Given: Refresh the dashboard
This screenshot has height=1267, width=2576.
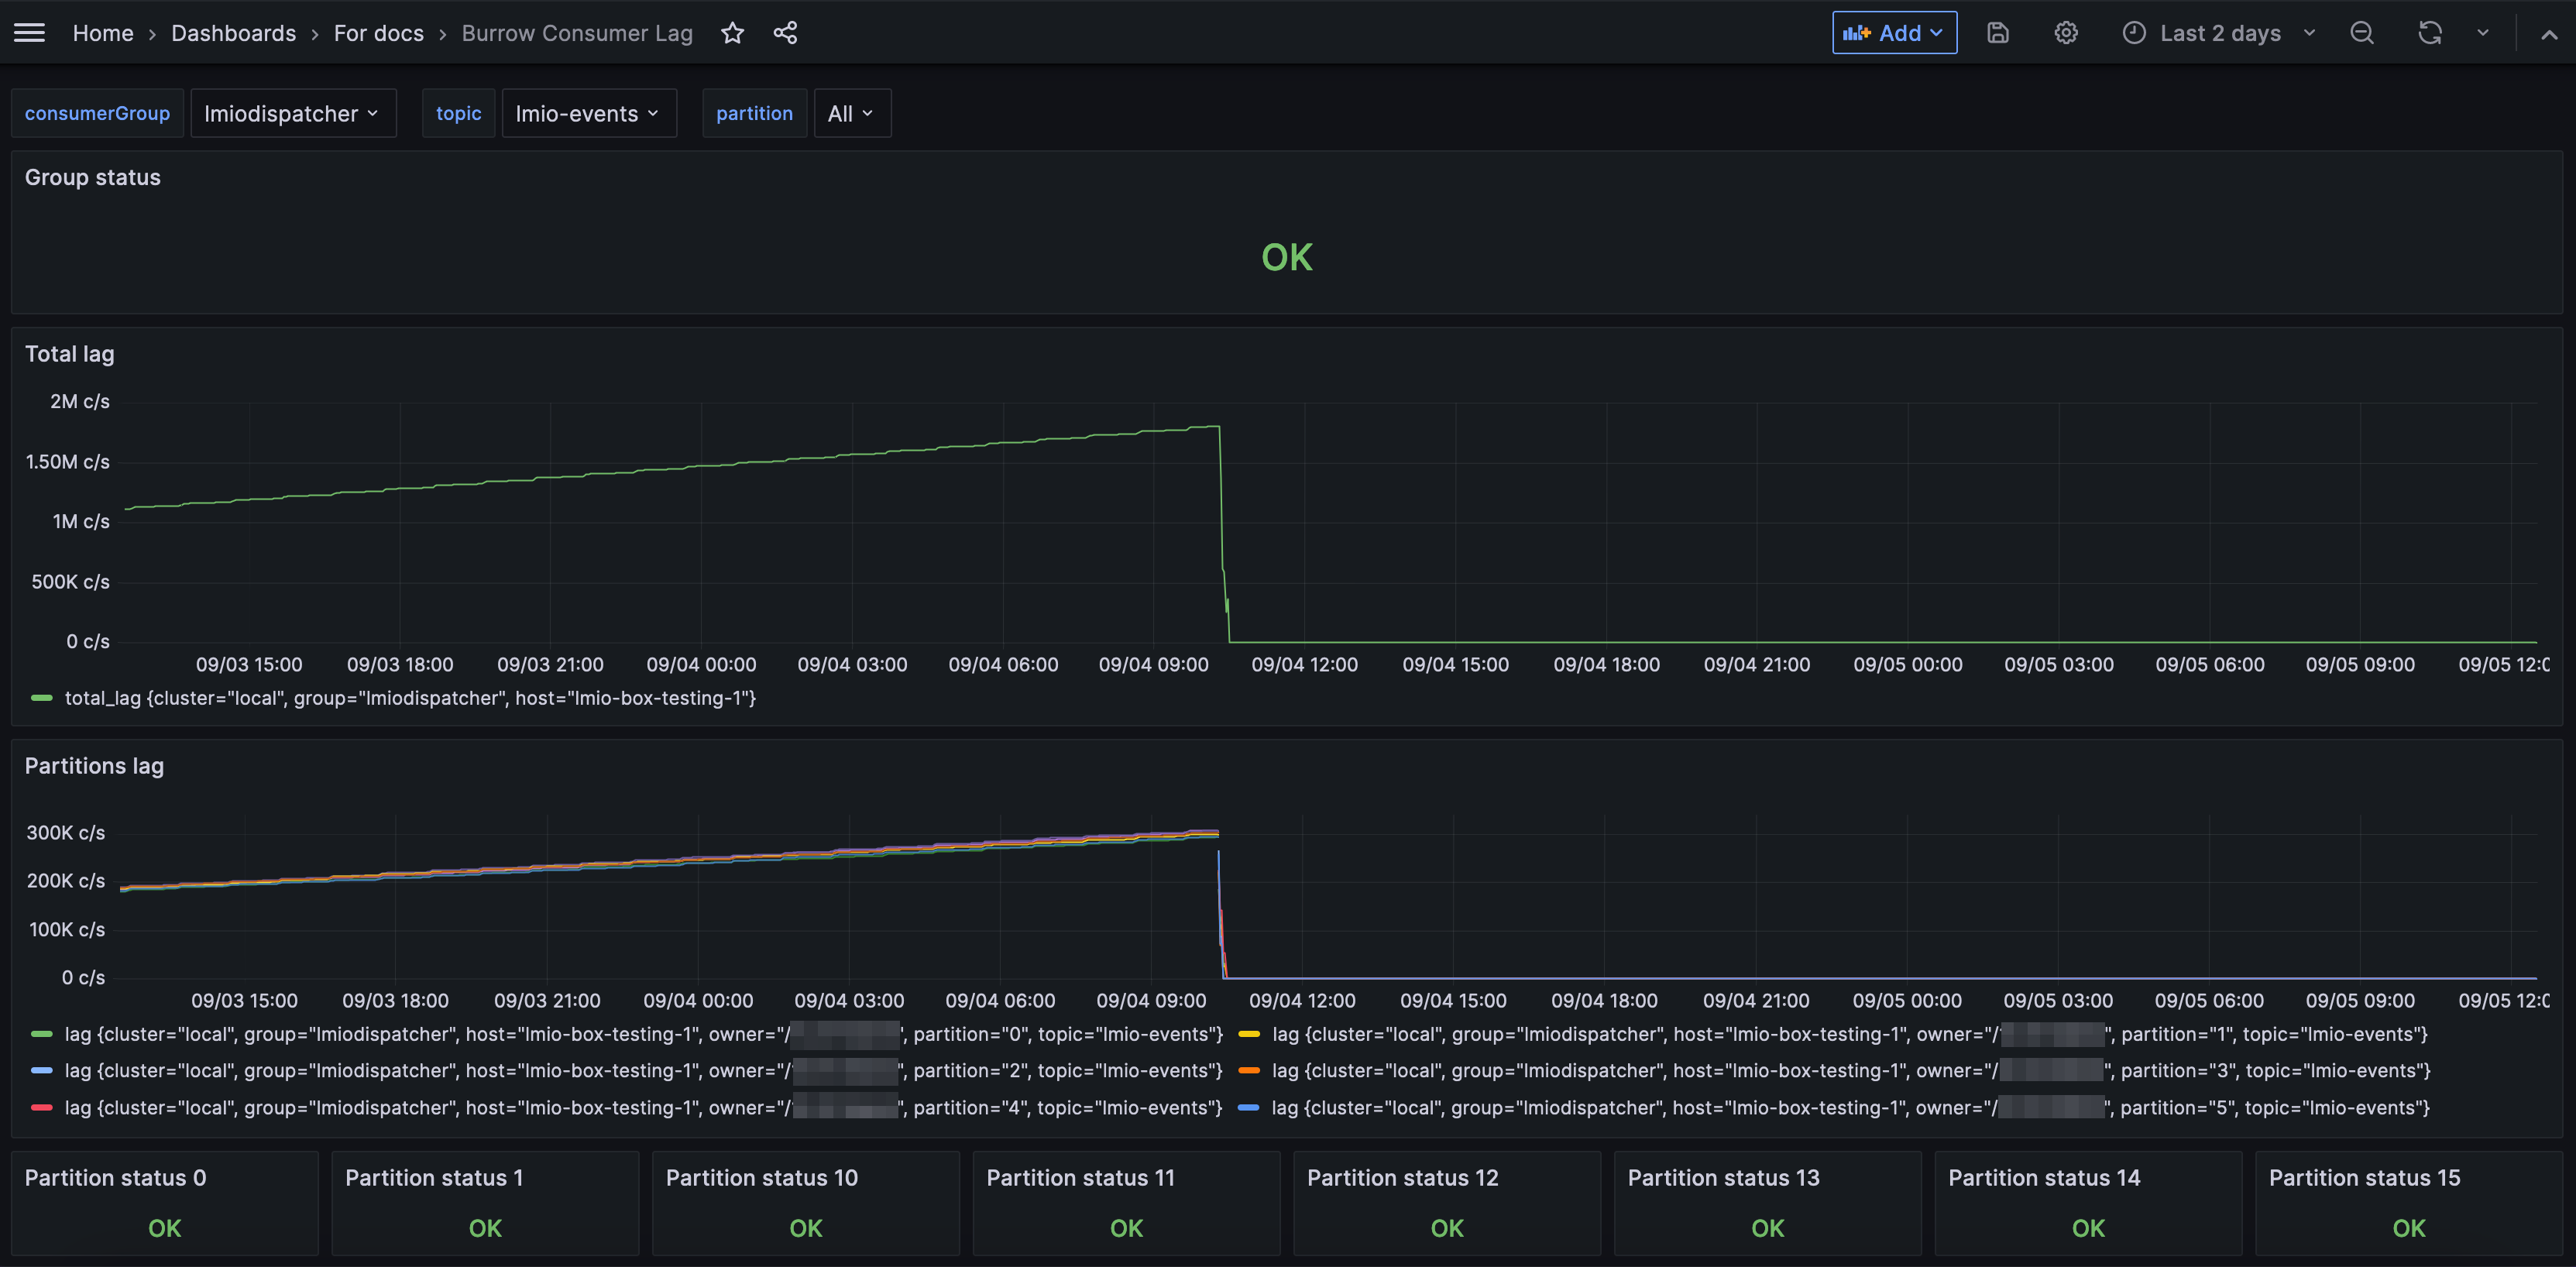Looking at the screenshot, I should (x=2429, y=33).
